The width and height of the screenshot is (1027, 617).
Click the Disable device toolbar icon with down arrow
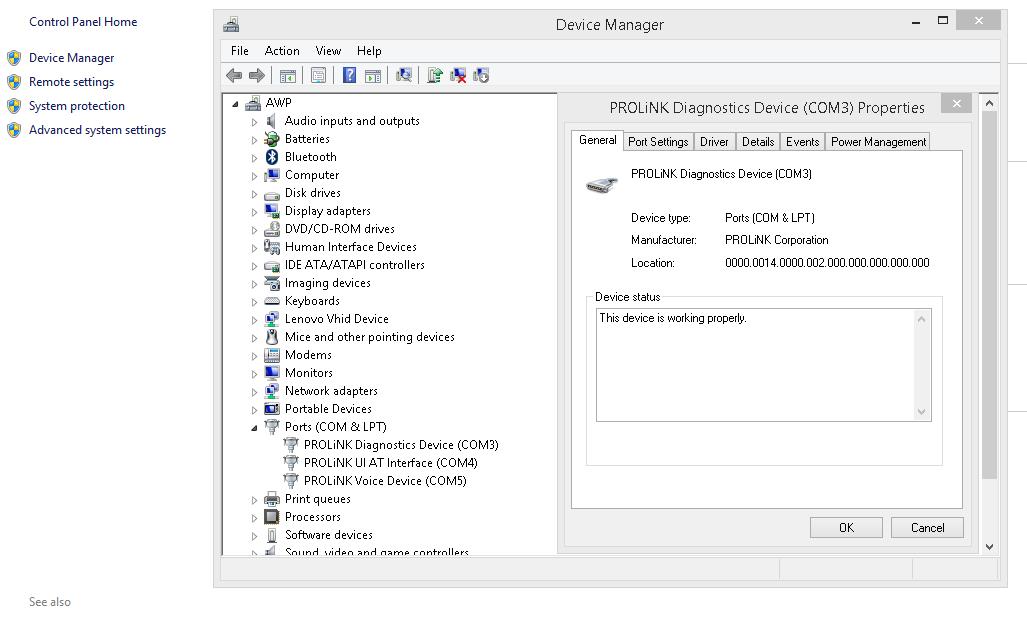click(481, 75)
